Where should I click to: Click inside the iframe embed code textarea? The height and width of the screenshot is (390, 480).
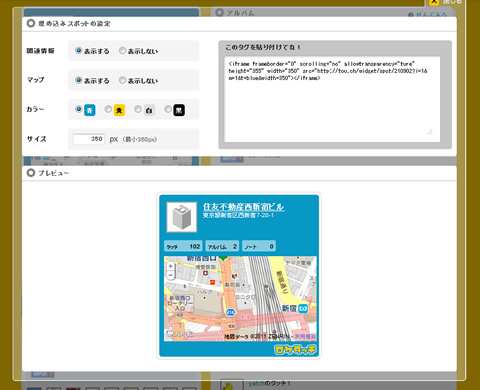tap(332, 99)
